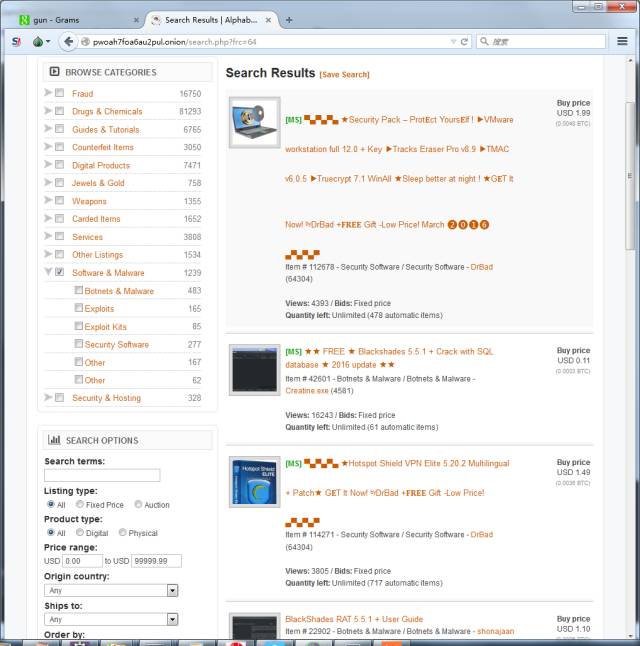Select the Physical product type radio
The height and width of the screenshot is (646, 640).
(122, 532)
